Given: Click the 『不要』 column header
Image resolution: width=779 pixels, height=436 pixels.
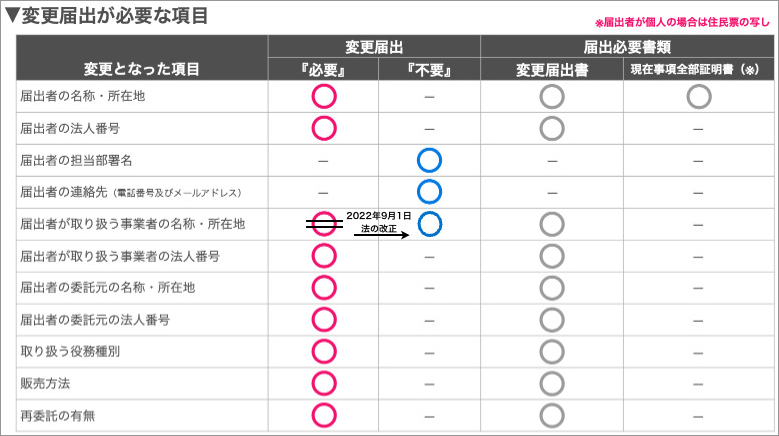Looking at the screenshot, I should 429,70.
